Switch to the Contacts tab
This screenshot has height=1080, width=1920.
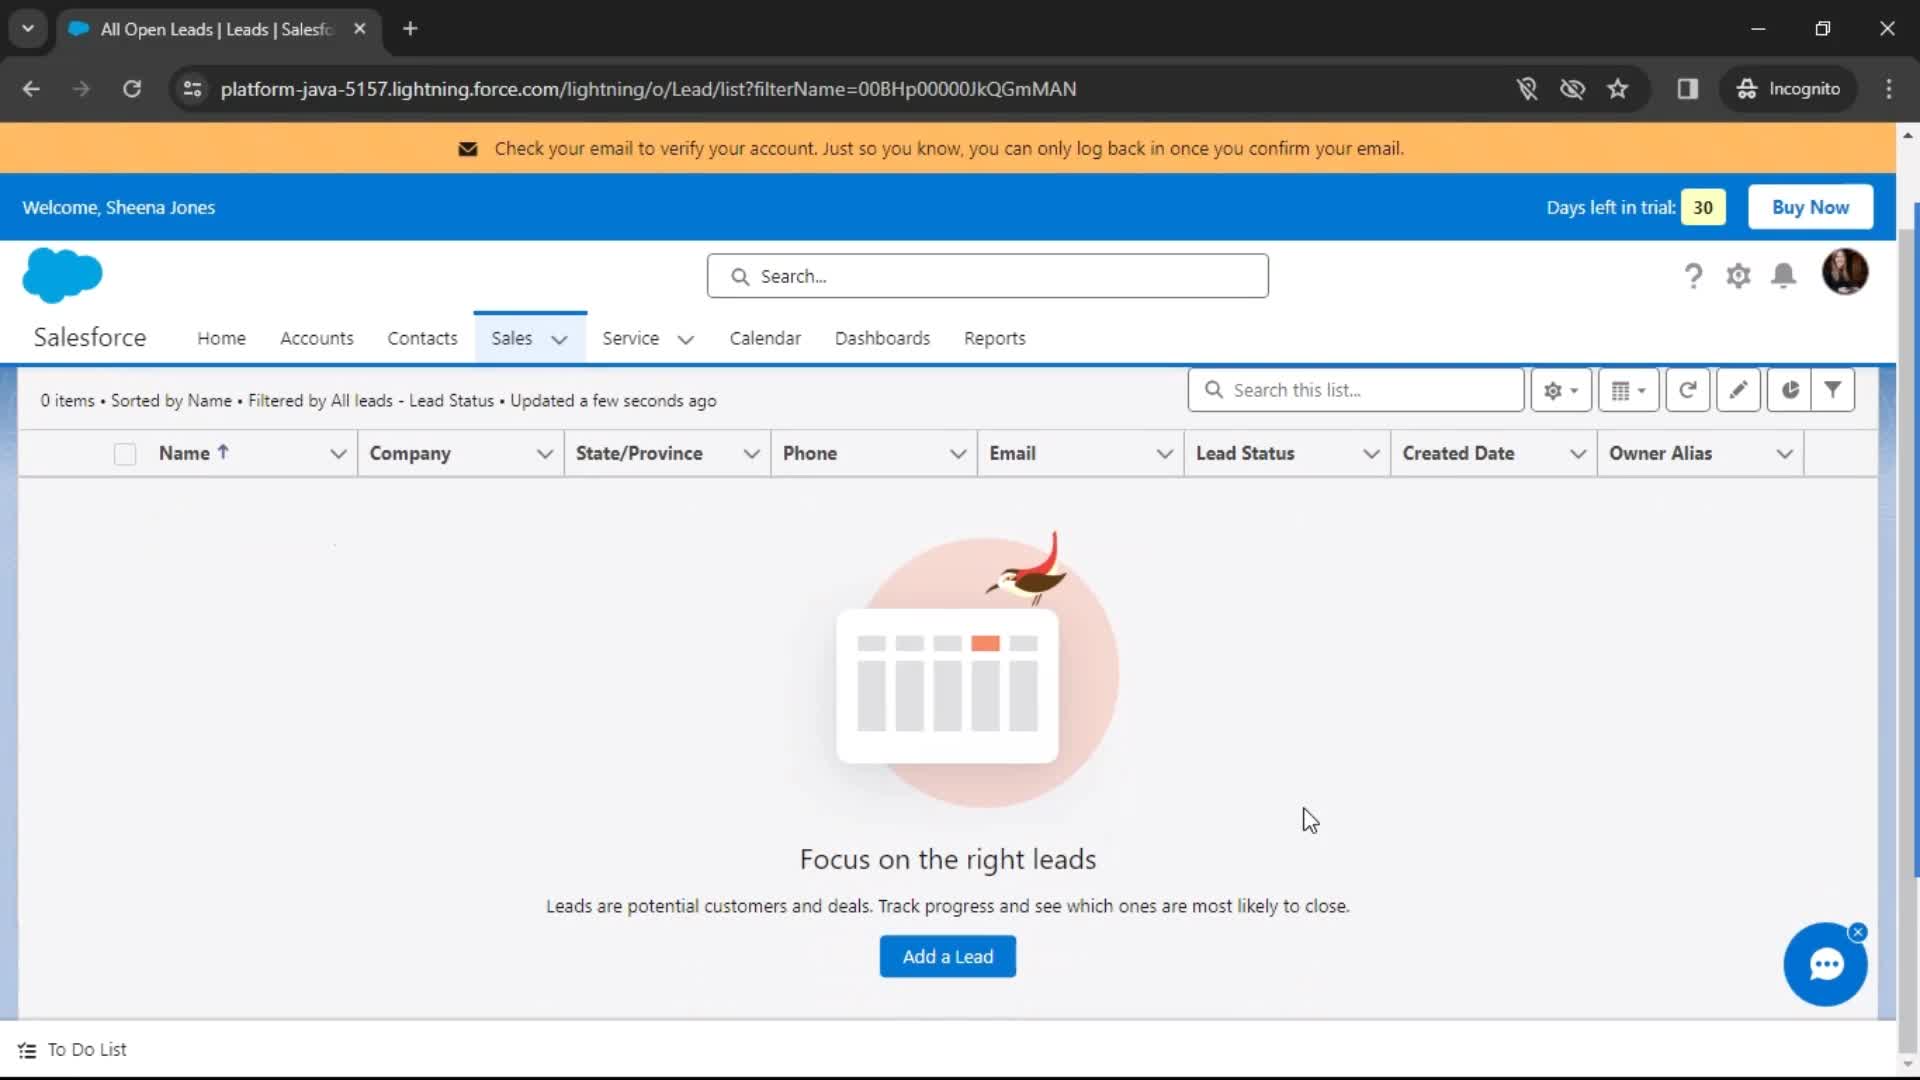click(x=422, y=338)
